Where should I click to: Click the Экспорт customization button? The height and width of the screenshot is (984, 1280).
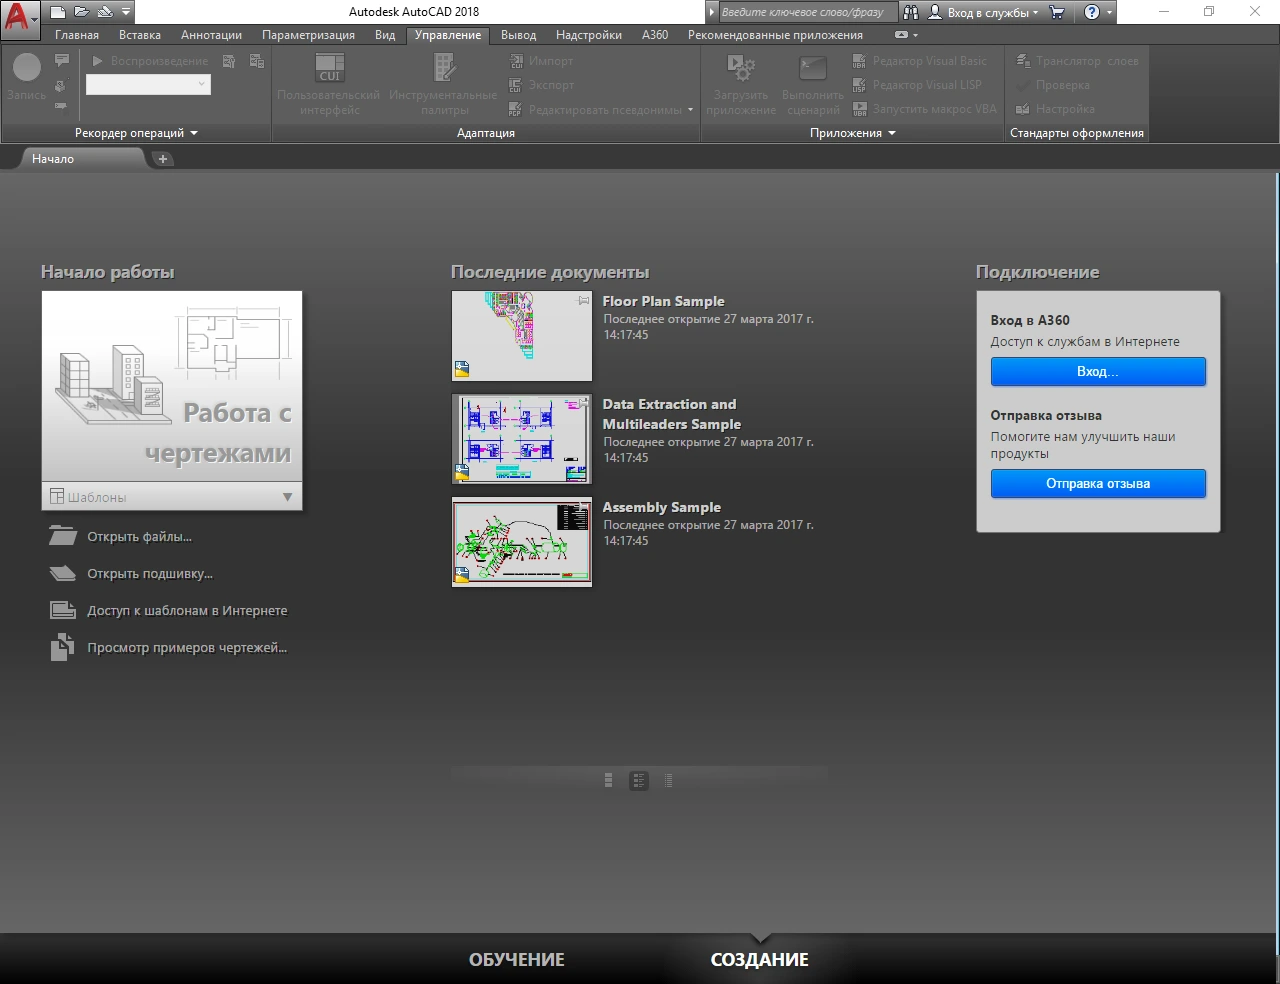[x=541, y=85]
